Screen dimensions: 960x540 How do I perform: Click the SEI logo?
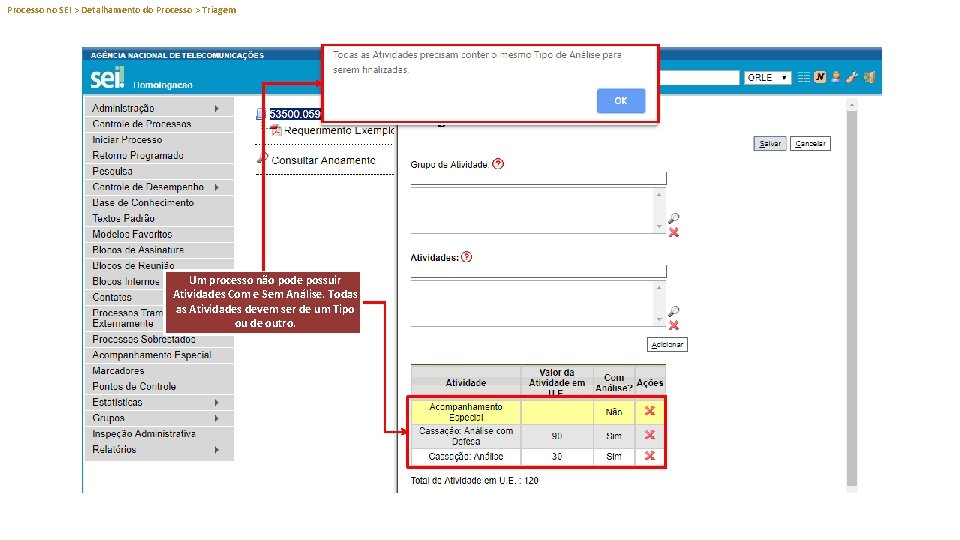click(107, 78)
